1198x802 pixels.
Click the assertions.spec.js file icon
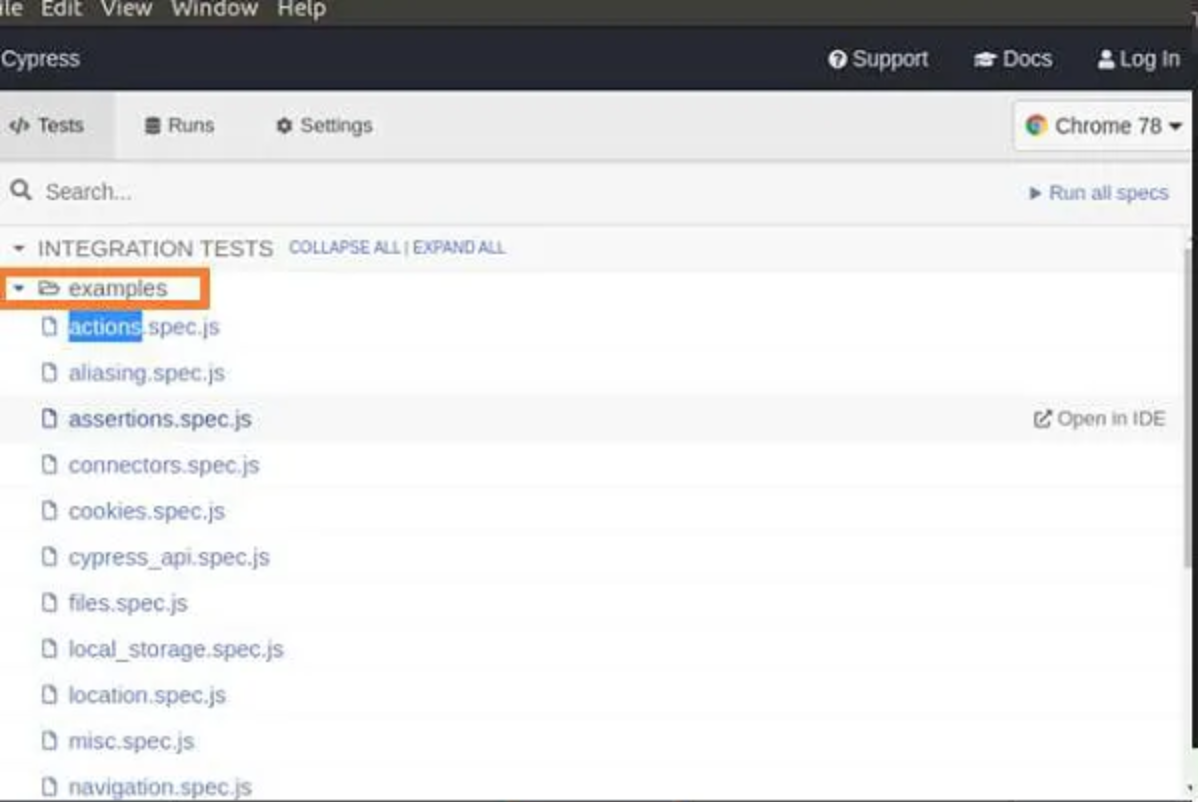pyautogui.click(x=49, y=419)
